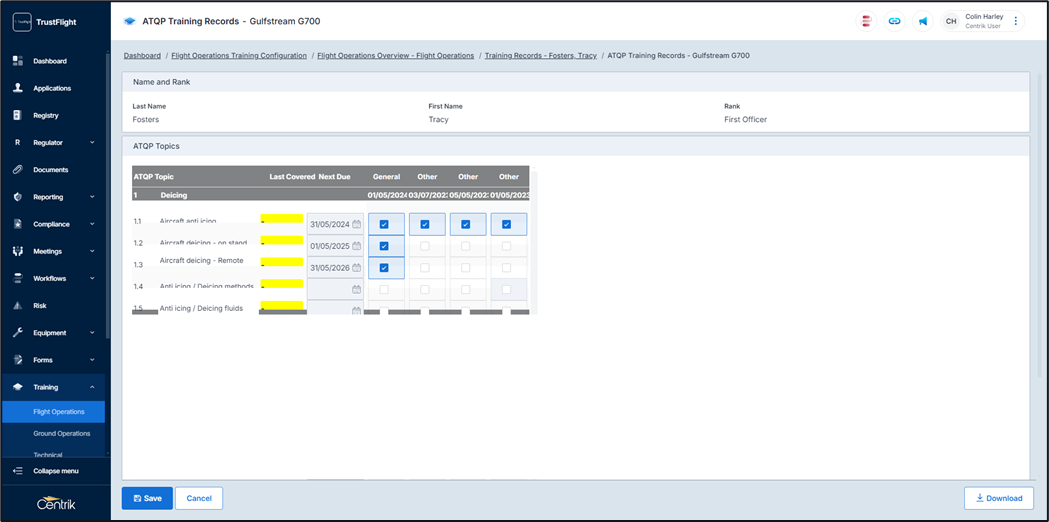Click the megaphone announcements icon
Screen dimensions: 1049x522
tap(922, 21)
